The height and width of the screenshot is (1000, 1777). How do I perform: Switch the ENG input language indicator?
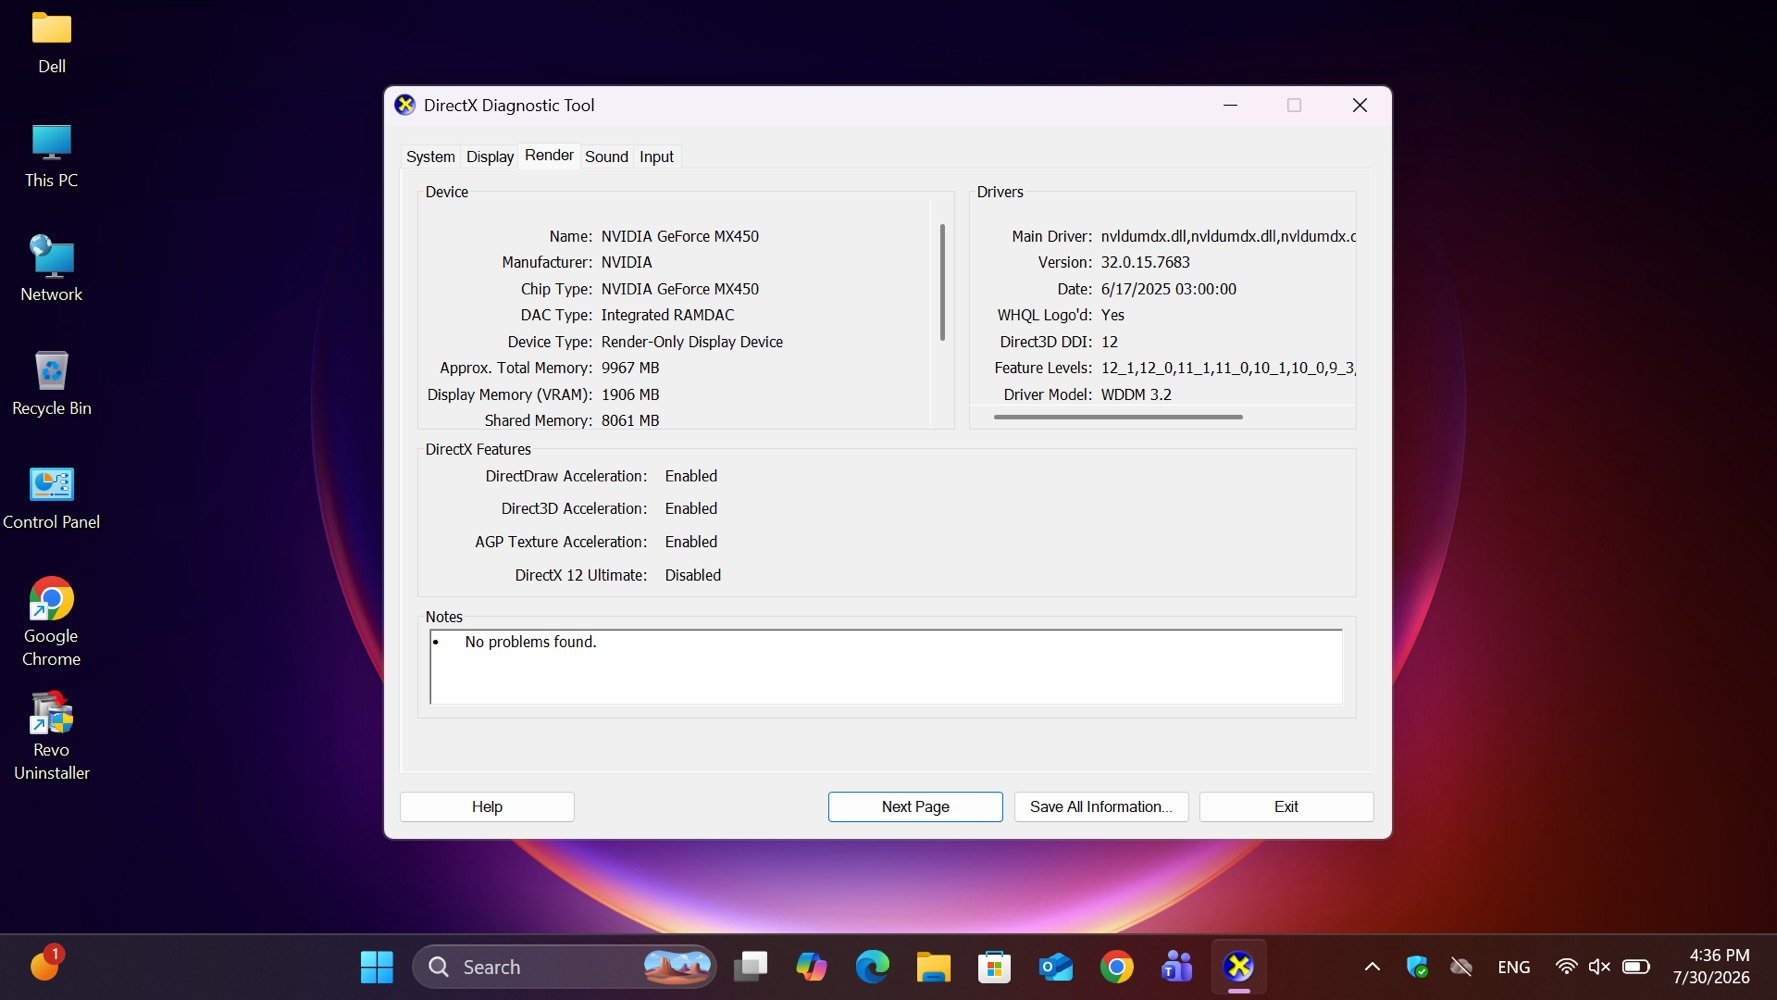pyautogui.click(x=1514, y=967)
